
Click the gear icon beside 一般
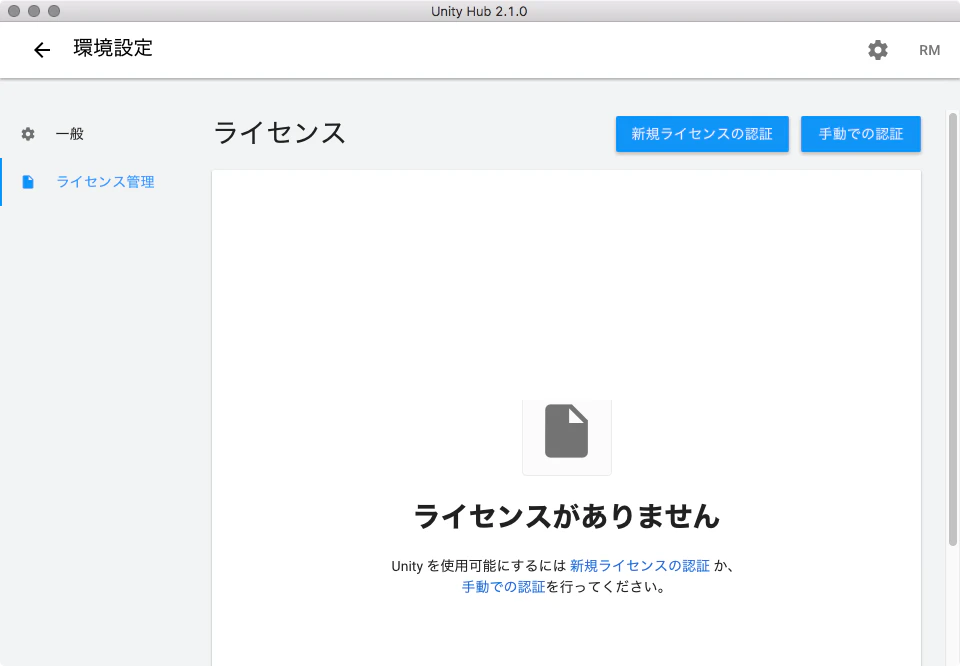28,133
